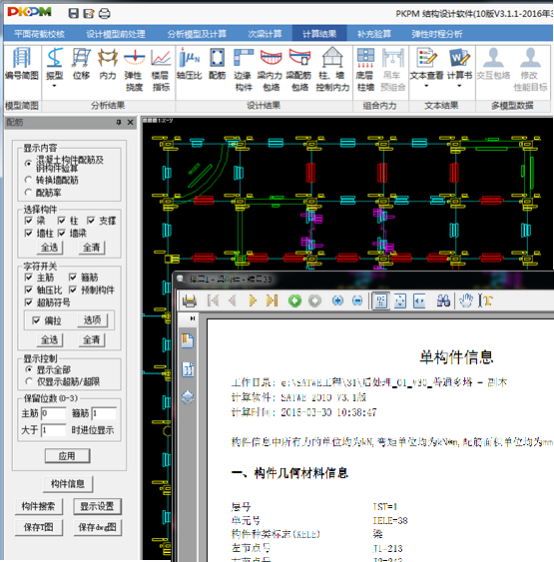This screenshot has width=554, height=562.
Task: Click the 应用 apply button
Action: click(x=67, y=456)
